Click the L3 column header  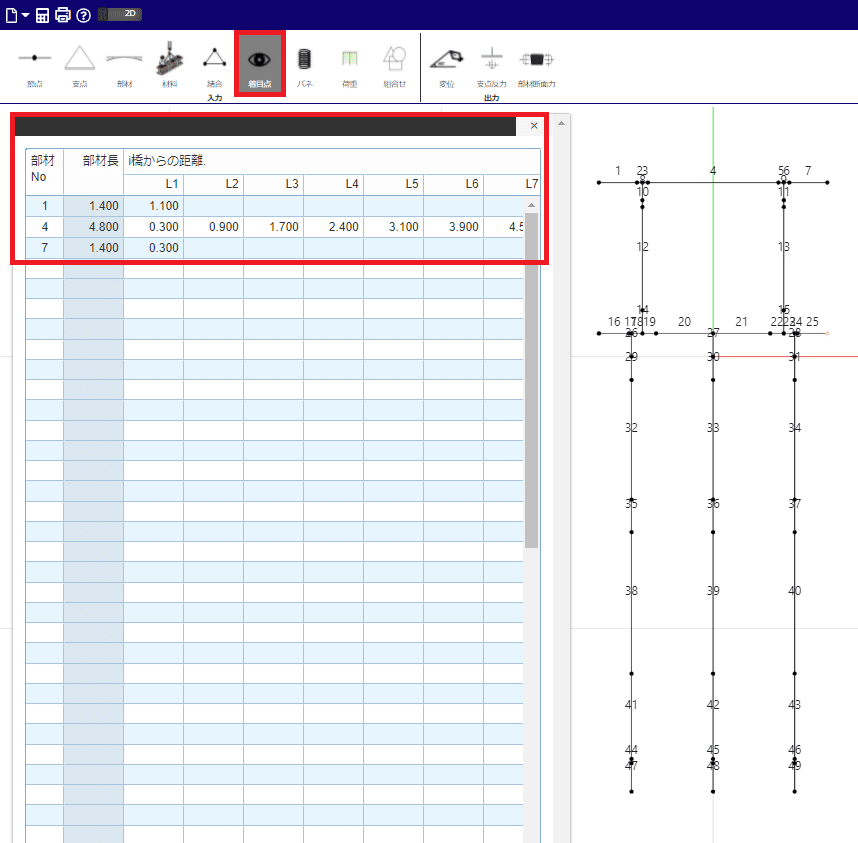tap(274, 184)
